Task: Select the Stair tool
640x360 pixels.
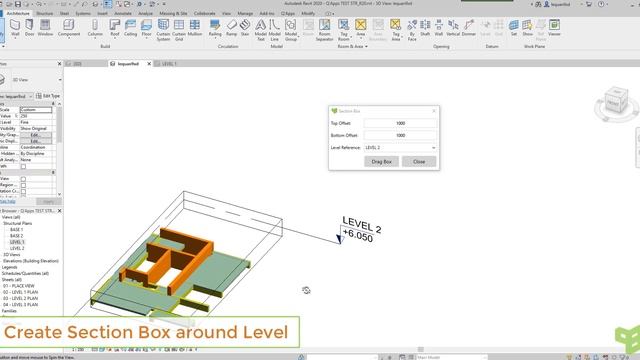Action: point(245,28)
